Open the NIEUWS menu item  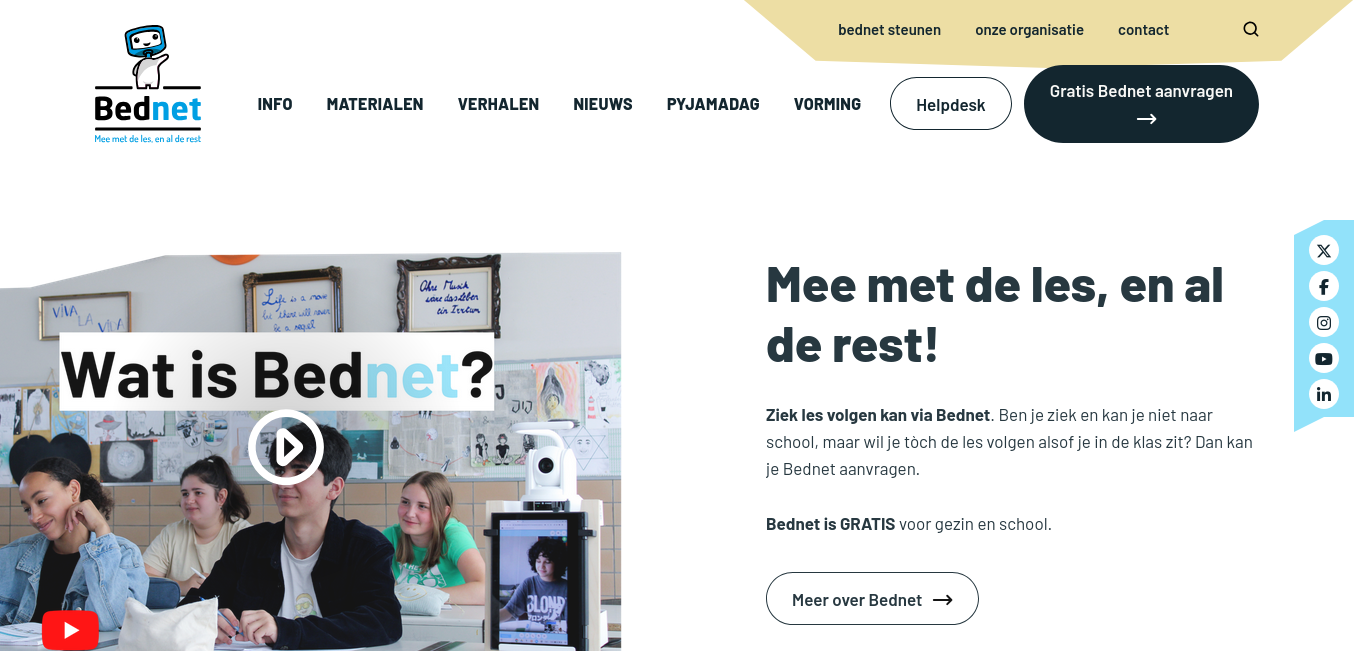click(x=603, y=104)
